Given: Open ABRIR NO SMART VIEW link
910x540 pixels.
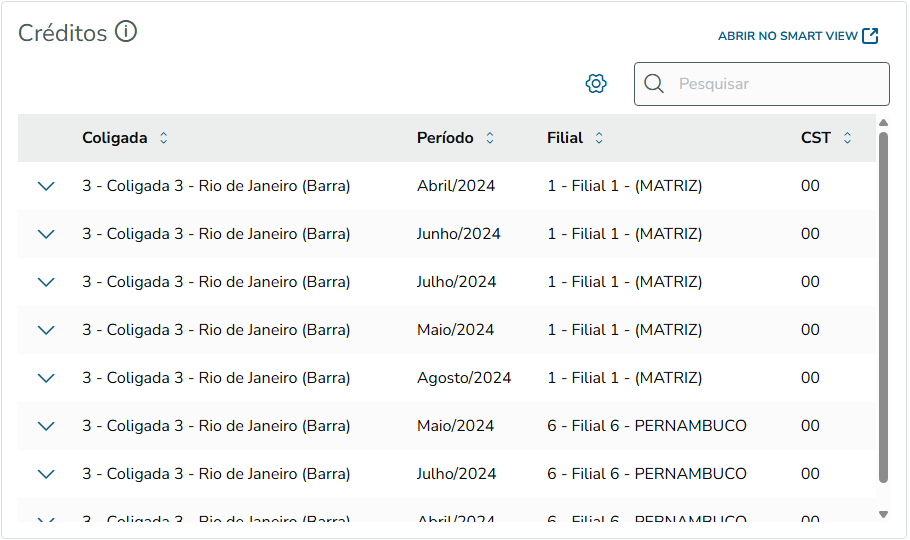Looking at the screenshot, I should pyautogui.click(x=788, y=36).
